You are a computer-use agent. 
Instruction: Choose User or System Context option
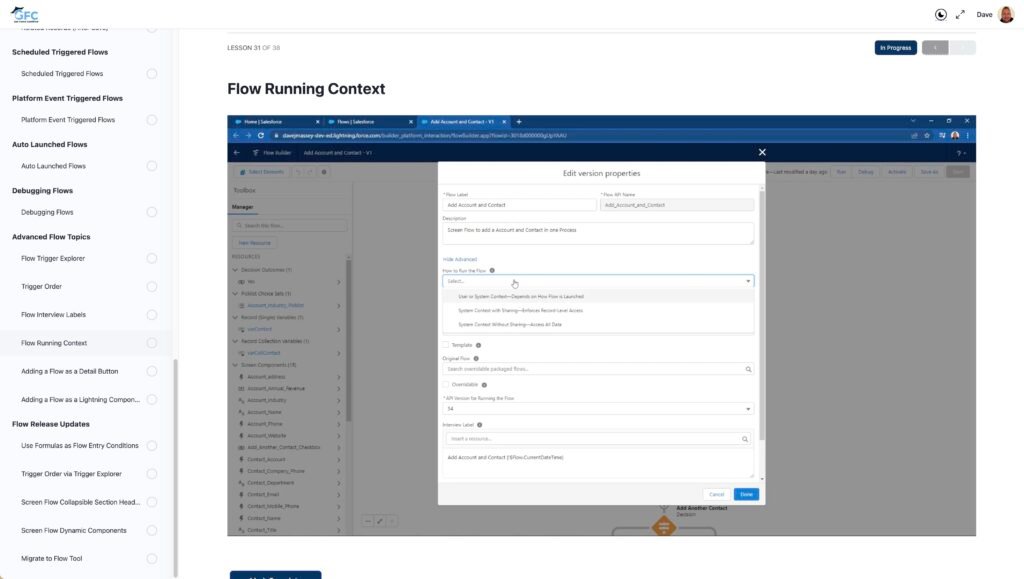[598, 297]
